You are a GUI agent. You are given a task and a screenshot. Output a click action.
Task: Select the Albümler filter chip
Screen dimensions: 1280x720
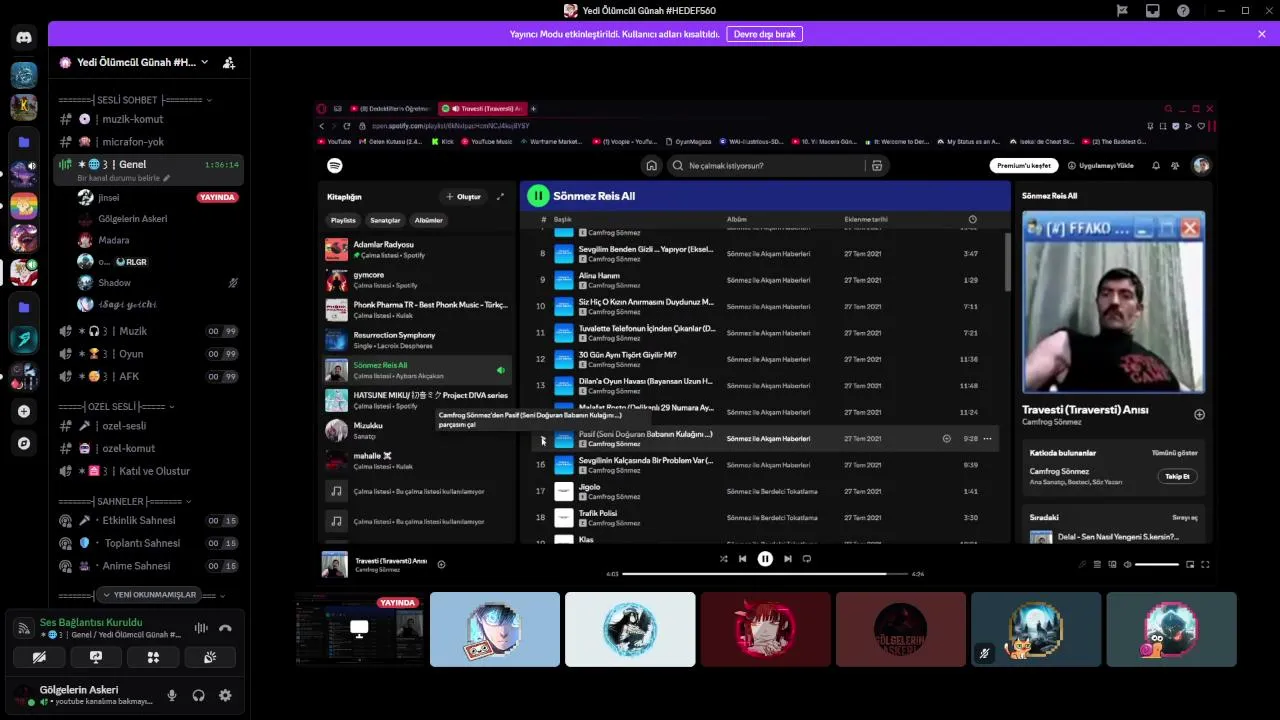tap(428, 220)
